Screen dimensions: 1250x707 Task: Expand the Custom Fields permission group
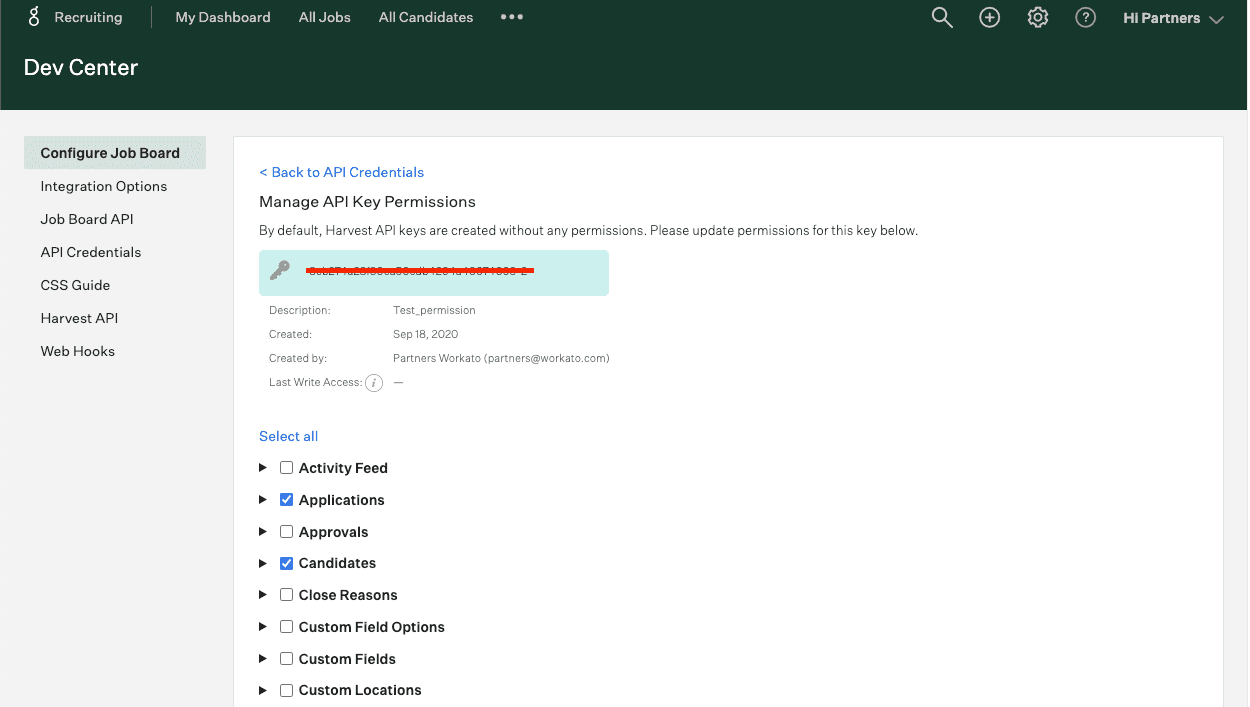point(262,658)
